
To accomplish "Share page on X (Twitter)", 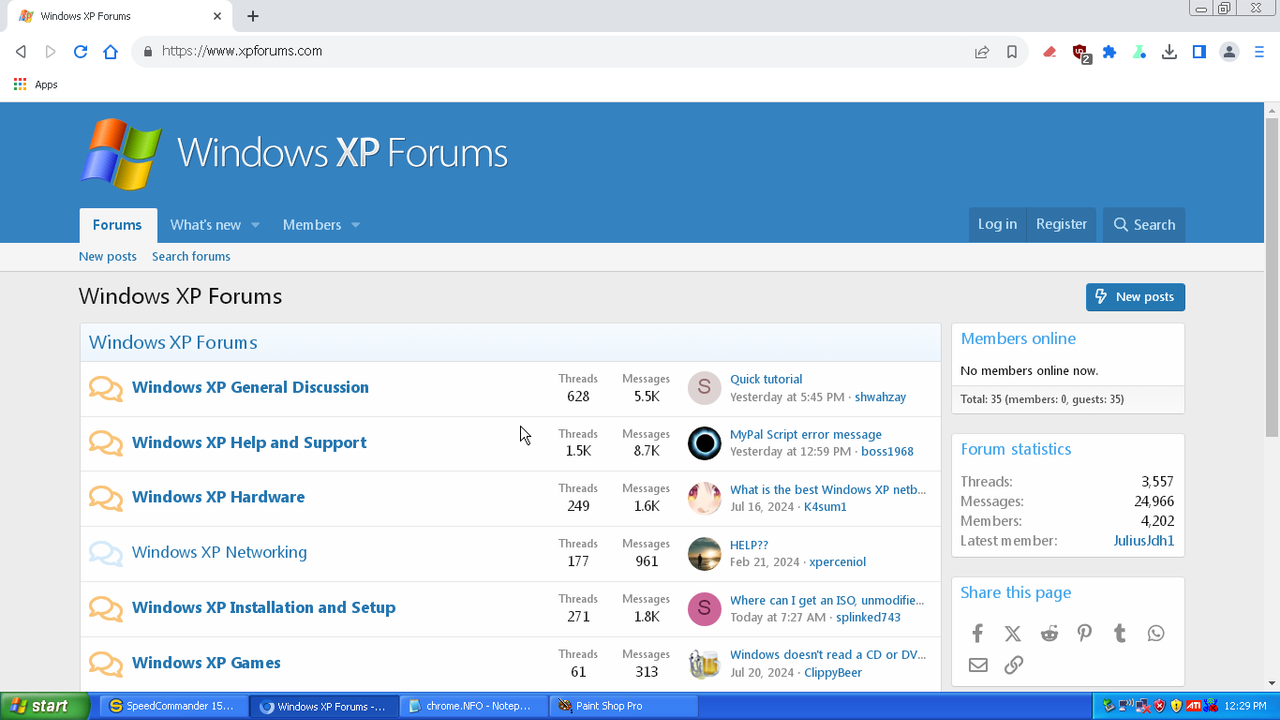I will 1013,633.
